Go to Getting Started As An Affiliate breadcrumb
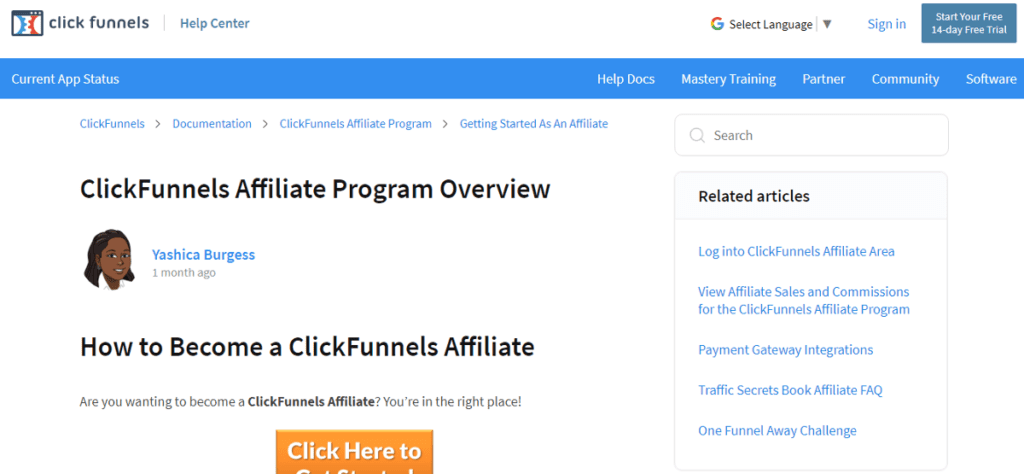The height and width of the screenshot is (474, 1024). (x=534, y=123)
